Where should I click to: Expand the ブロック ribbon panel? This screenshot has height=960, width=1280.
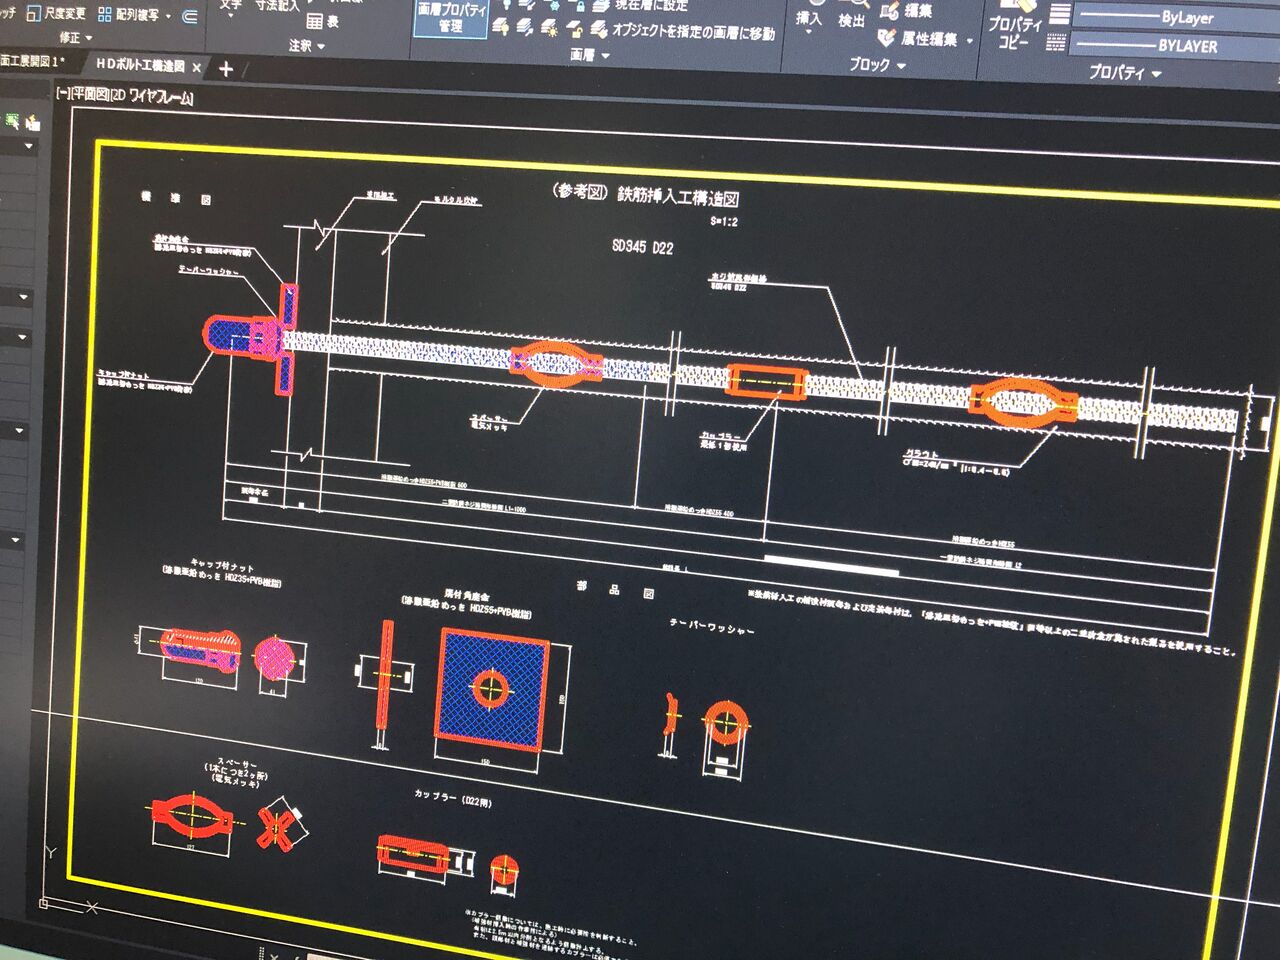[878, 66]
